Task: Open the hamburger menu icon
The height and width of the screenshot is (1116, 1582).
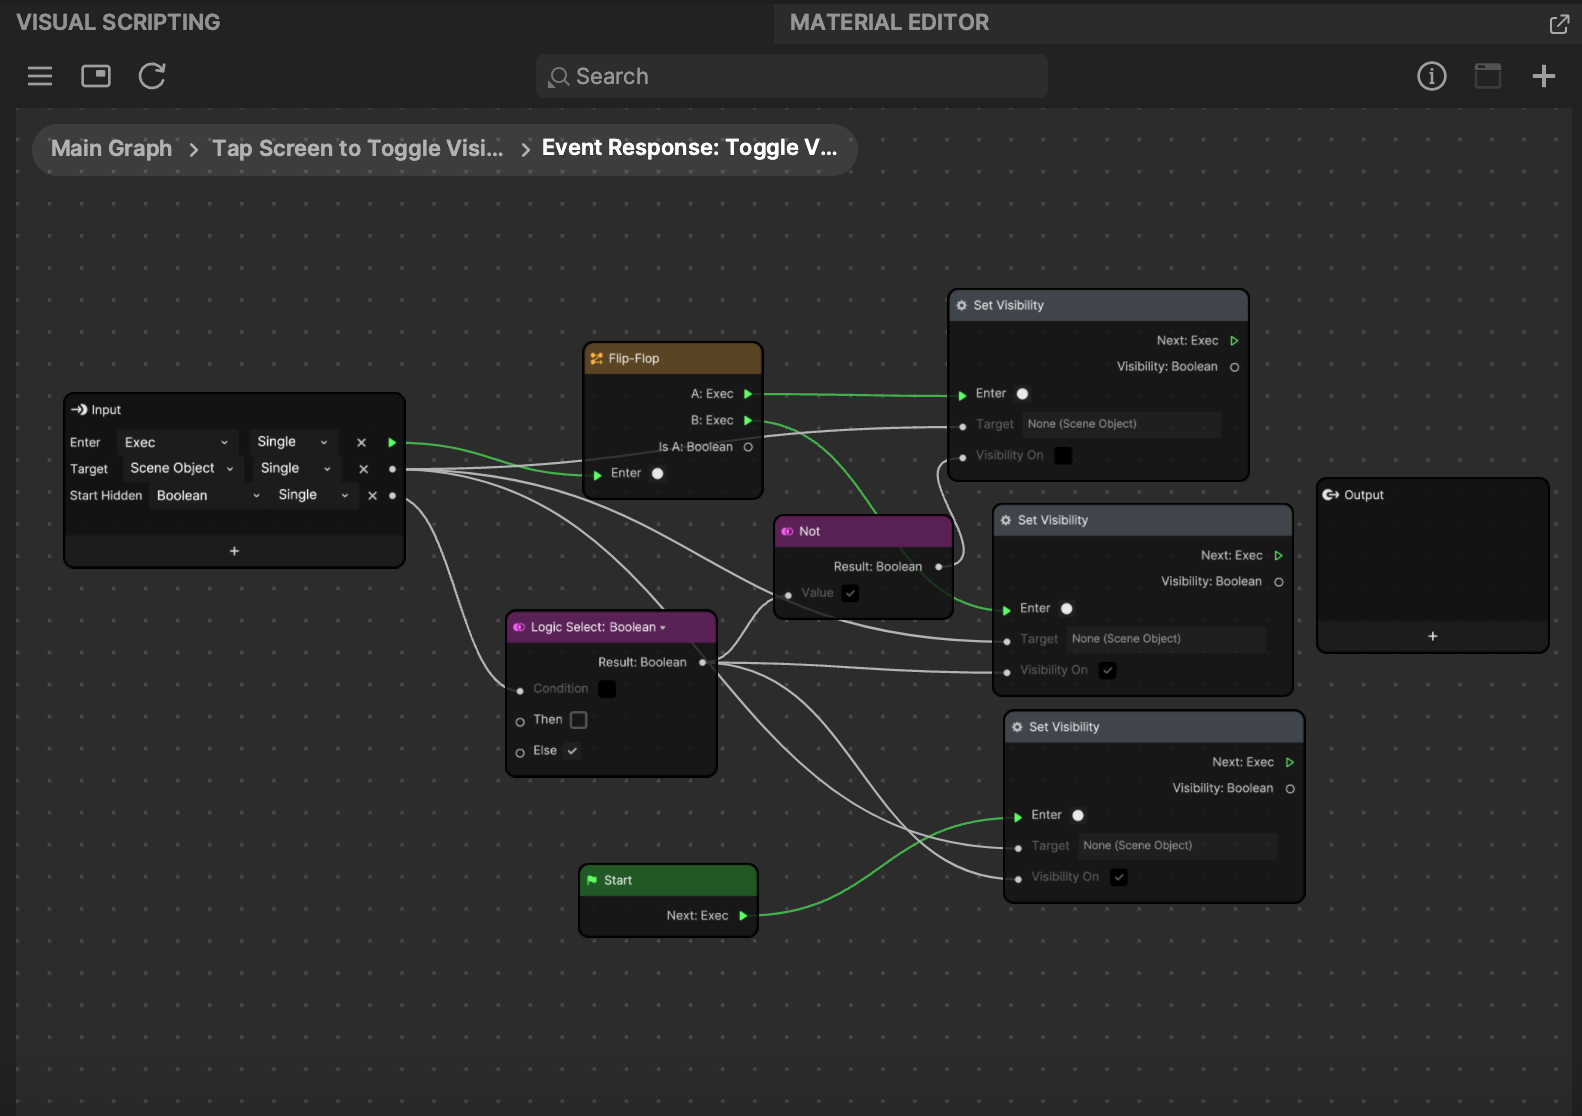Action: point(40,76)
